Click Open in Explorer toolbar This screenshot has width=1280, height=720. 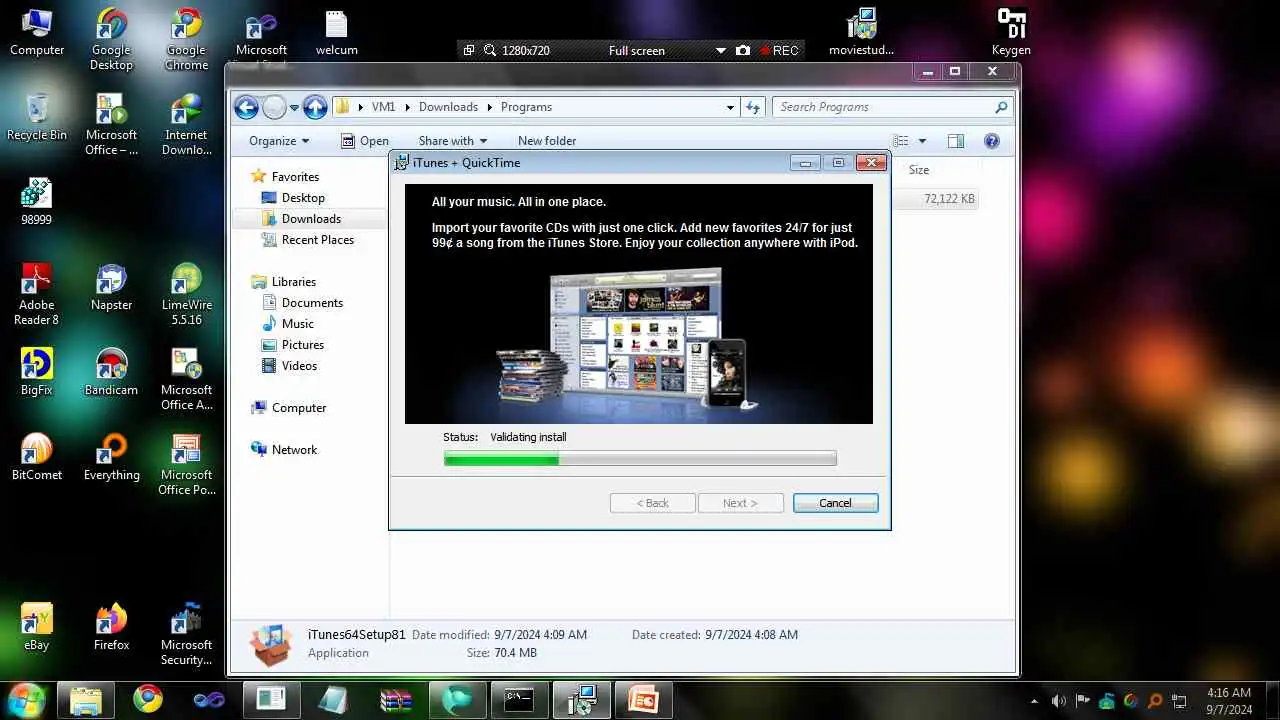(x=365, y=141)
